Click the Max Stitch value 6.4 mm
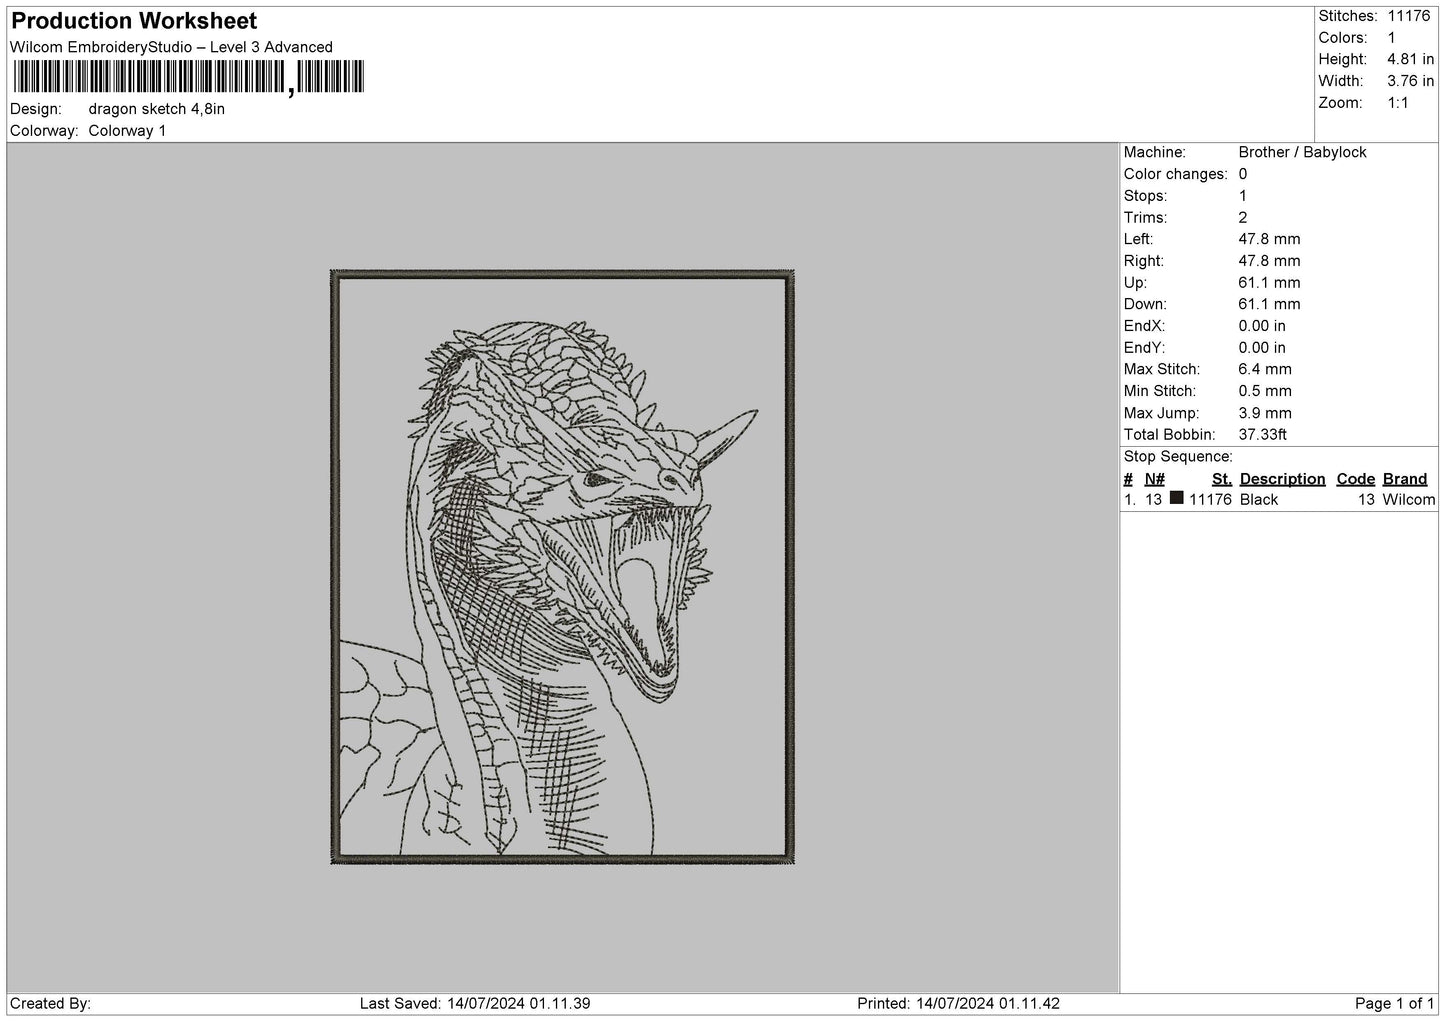Image resolution: width=1445 pixels, height=1021 pixels. 1265,369
